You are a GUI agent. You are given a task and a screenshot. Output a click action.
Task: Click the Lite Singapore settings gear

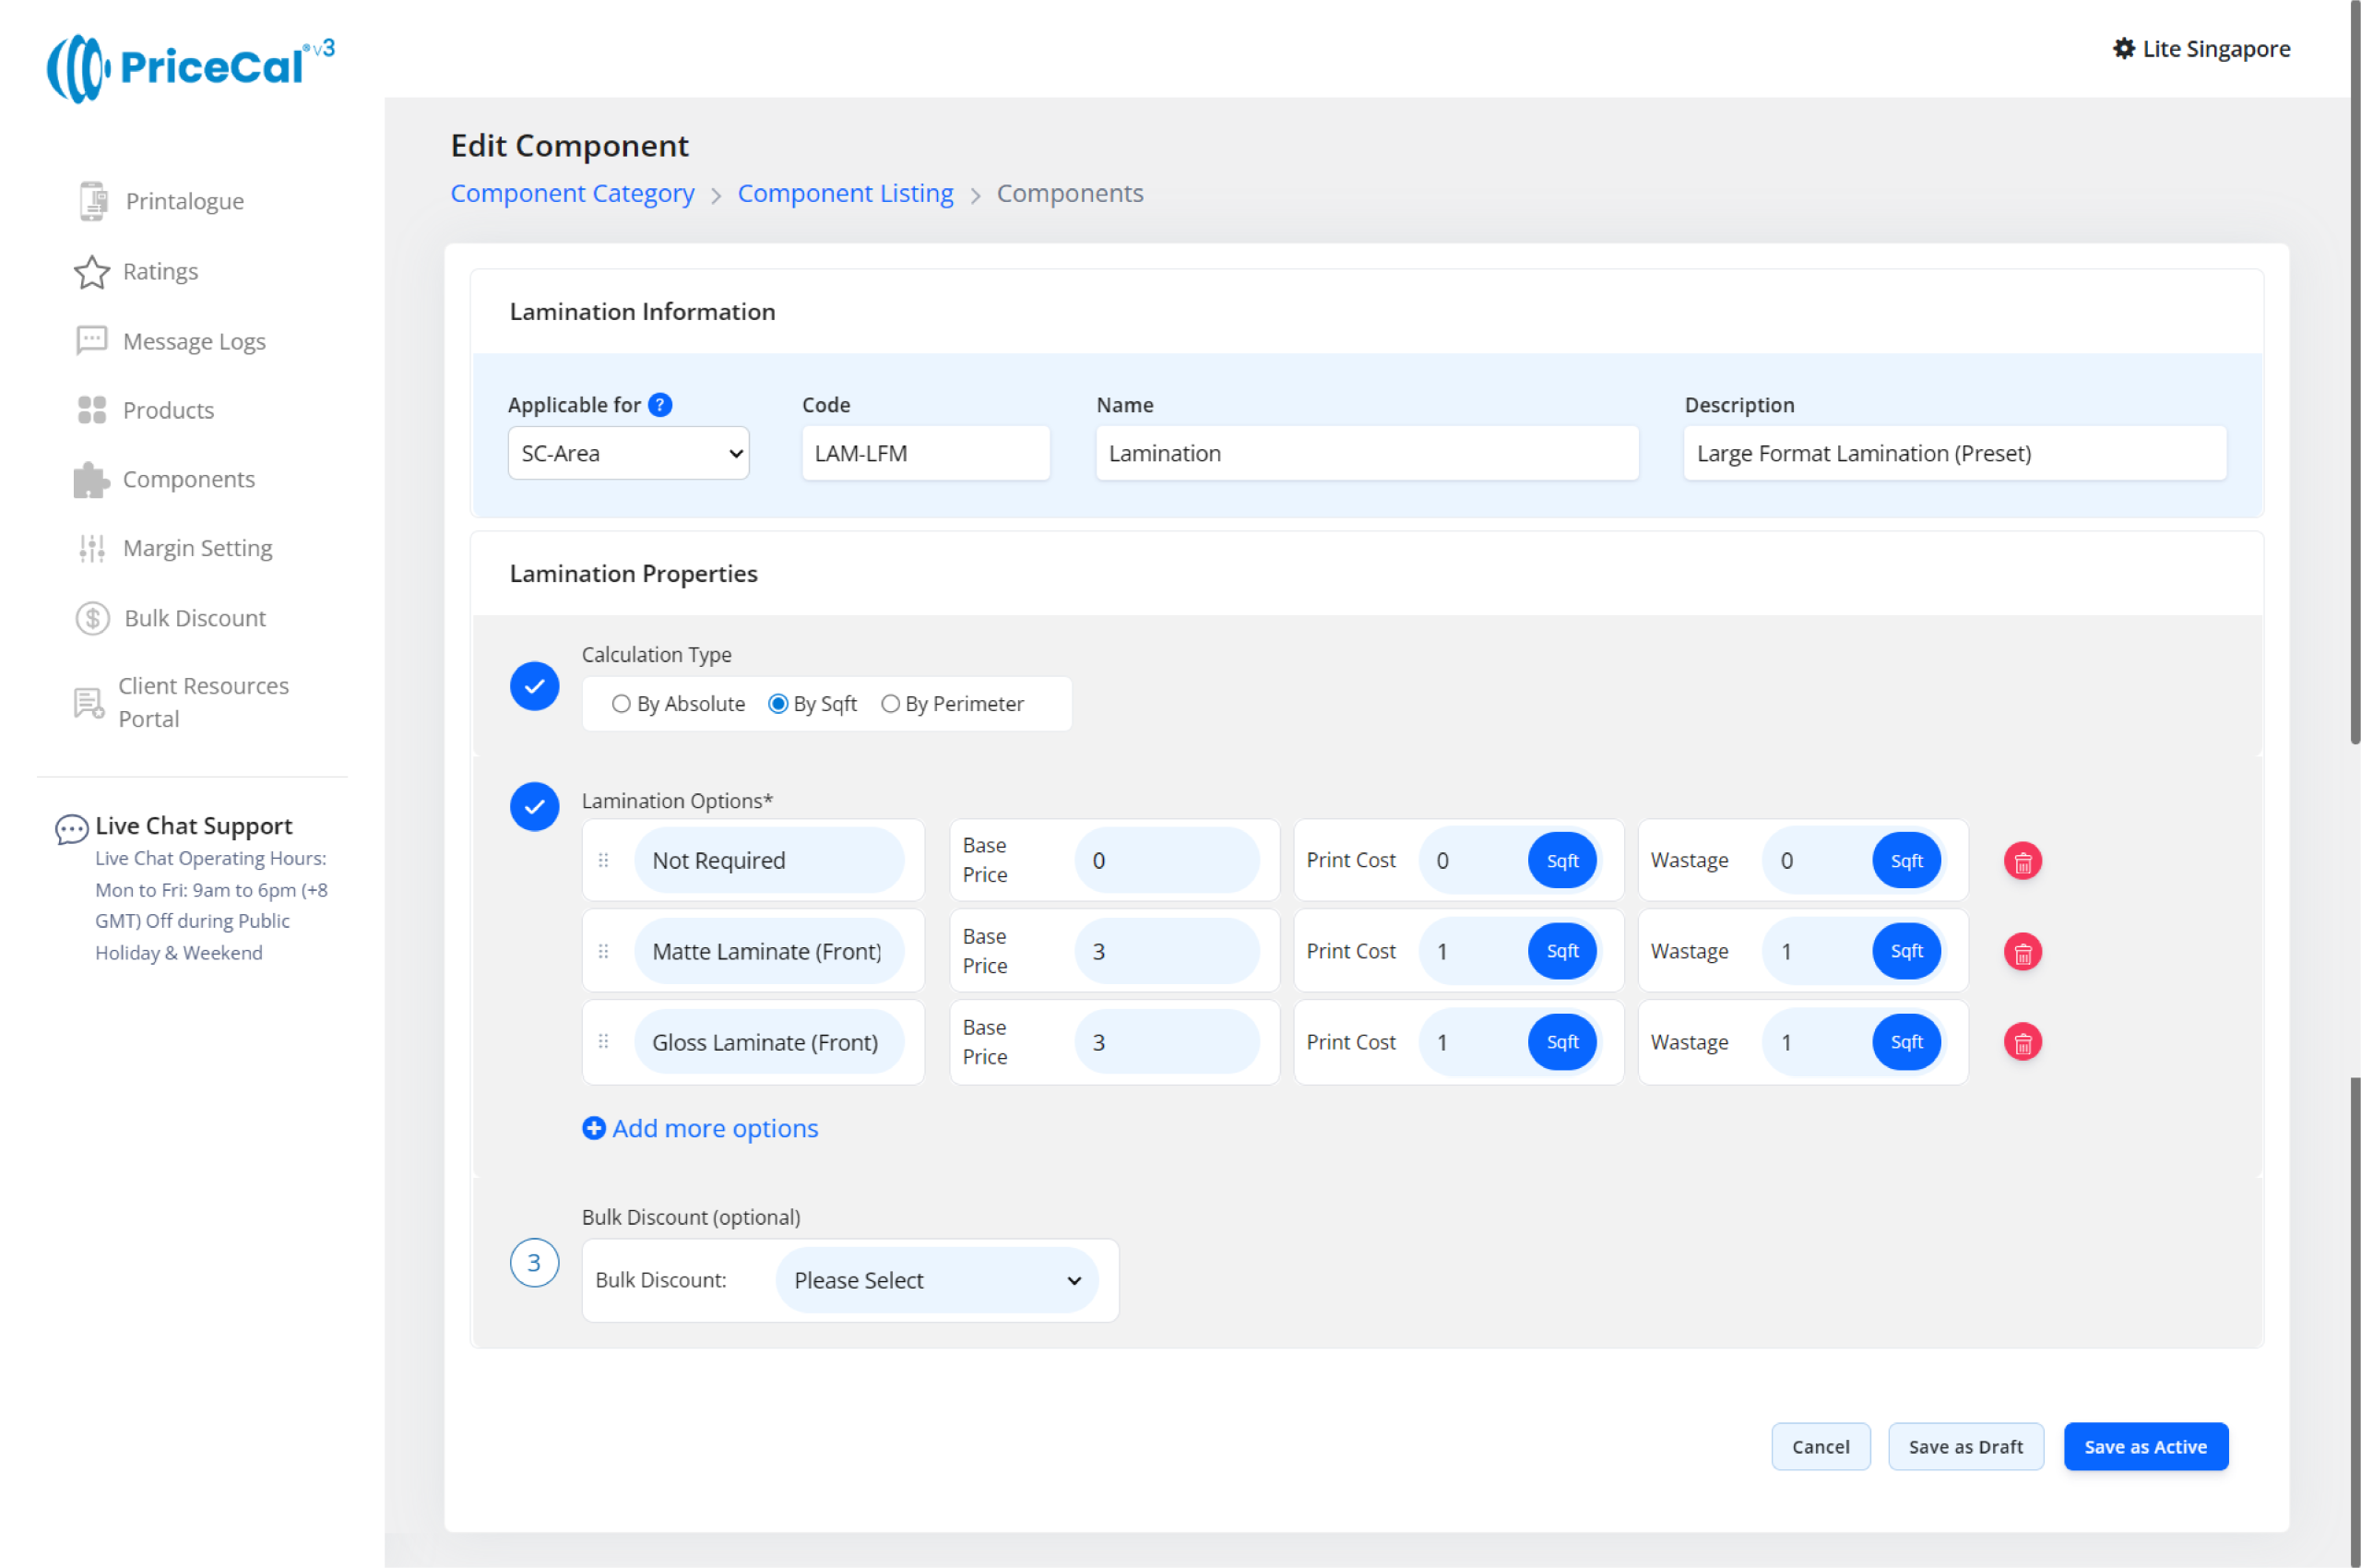2123,49
